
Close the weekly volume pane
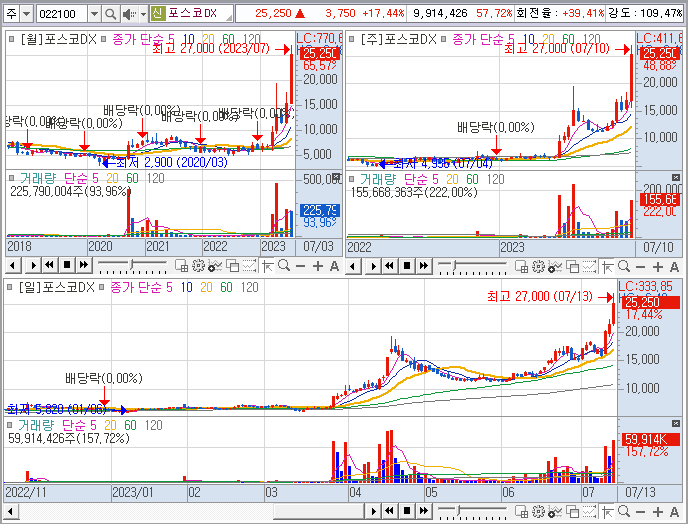coord(676,177)
